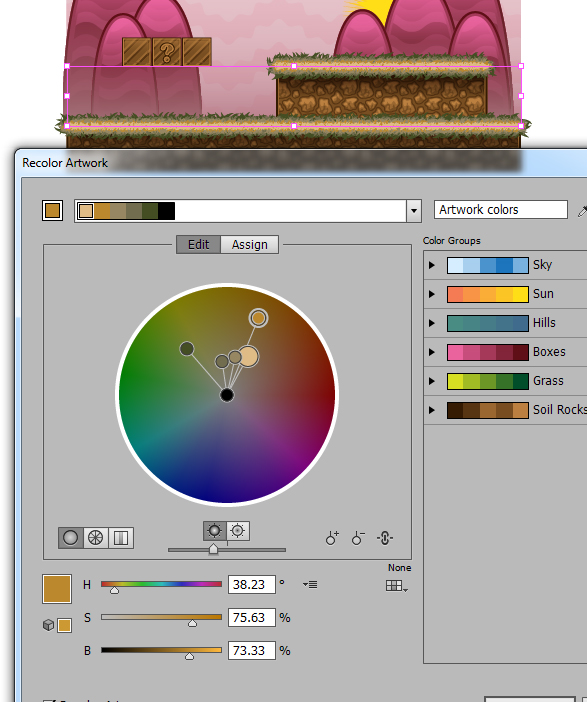This screenshot has height=702, width=587.
Task: Click the Saturation slider track
Action: tap(161, 617)
